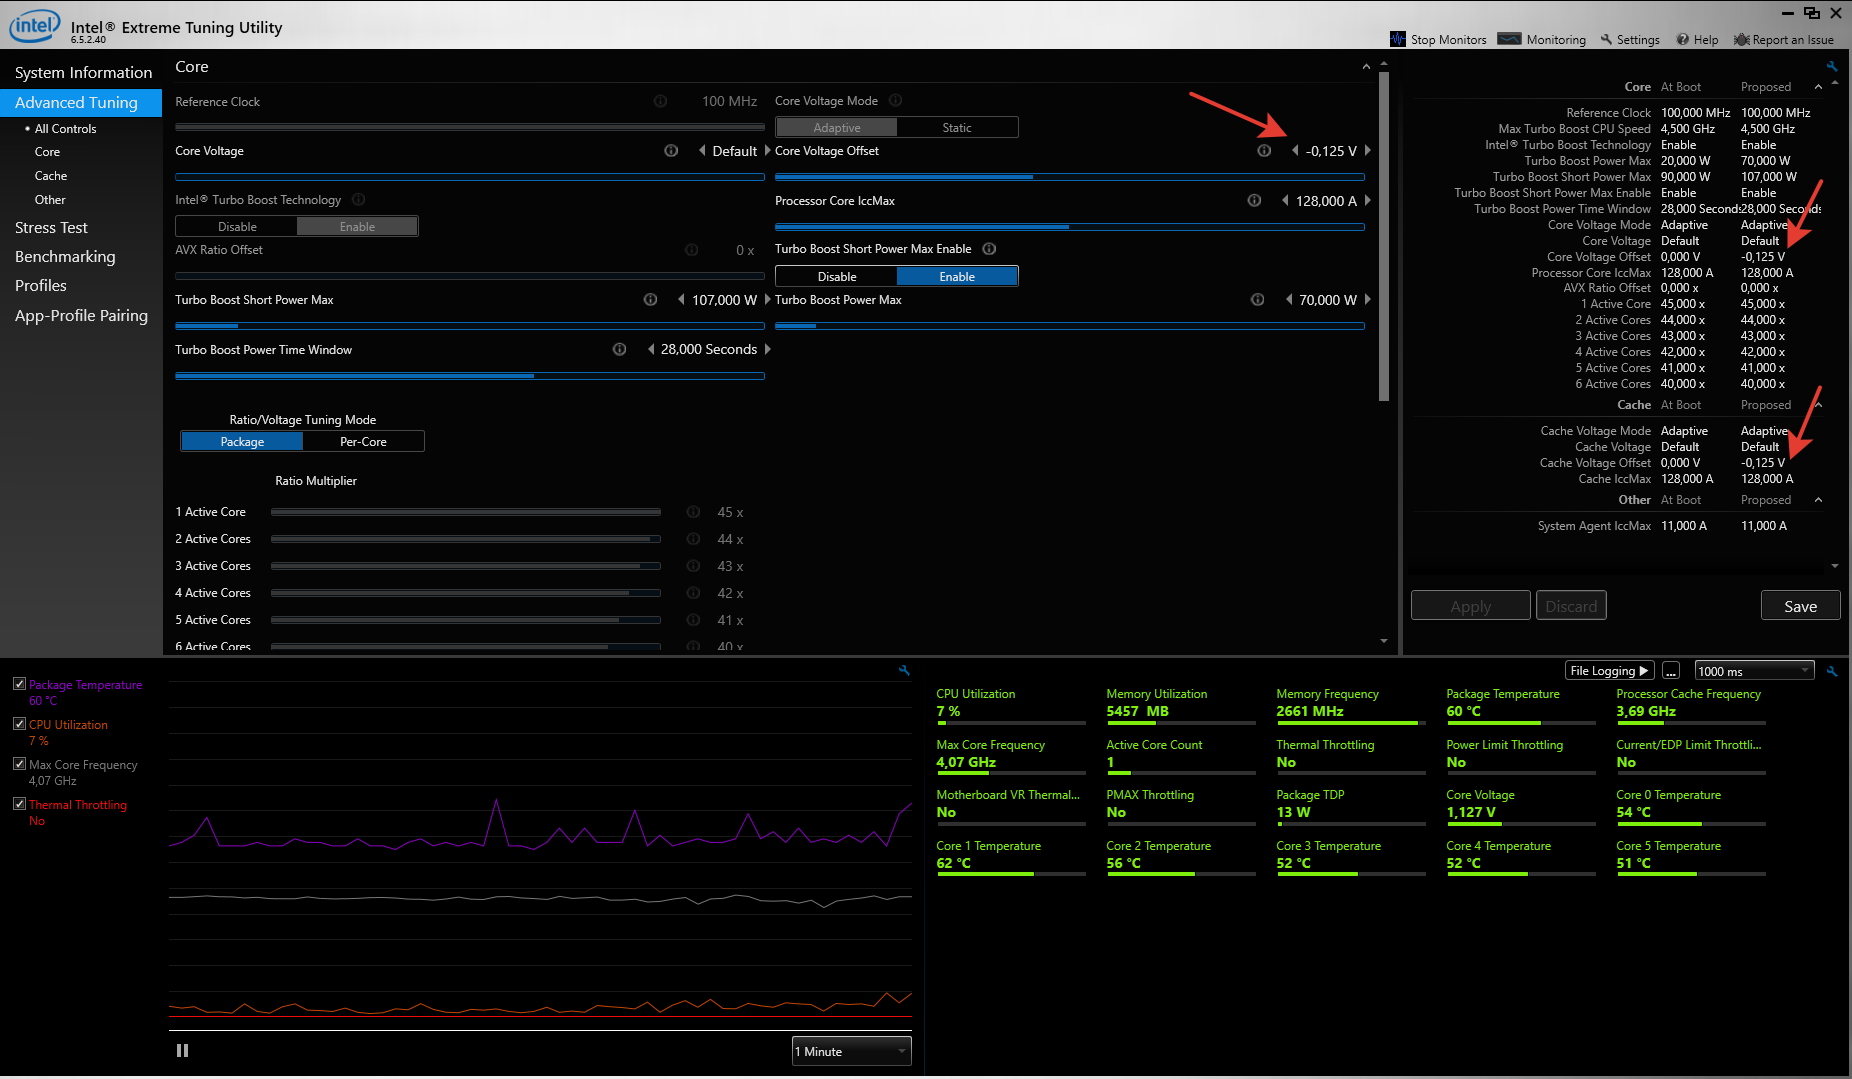Pause the monitoring graph

[182, 1051]
